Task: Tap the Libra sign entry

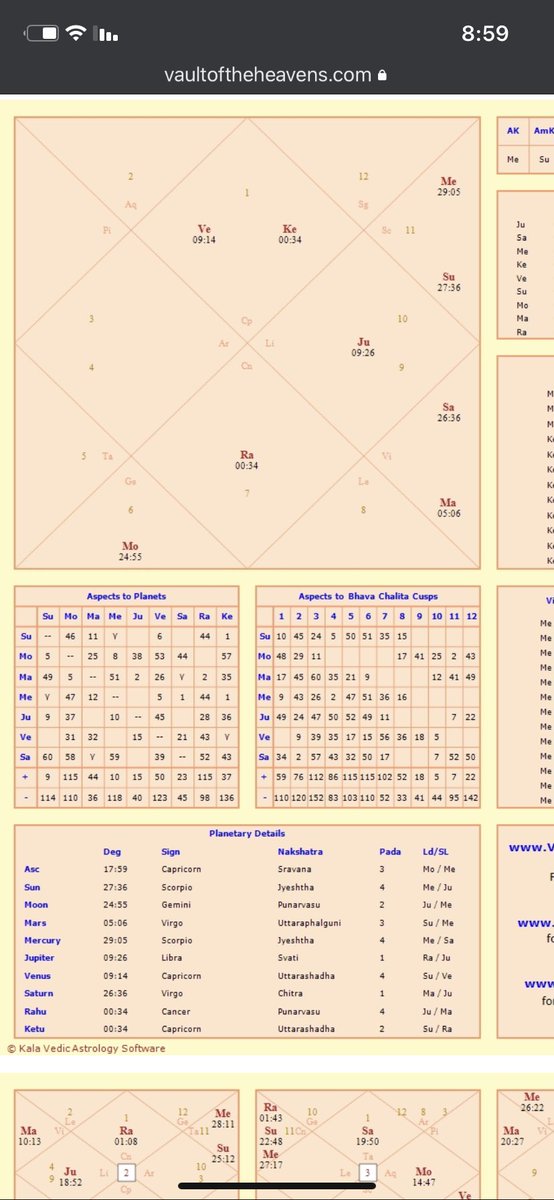Action: [x=171, y=958]
